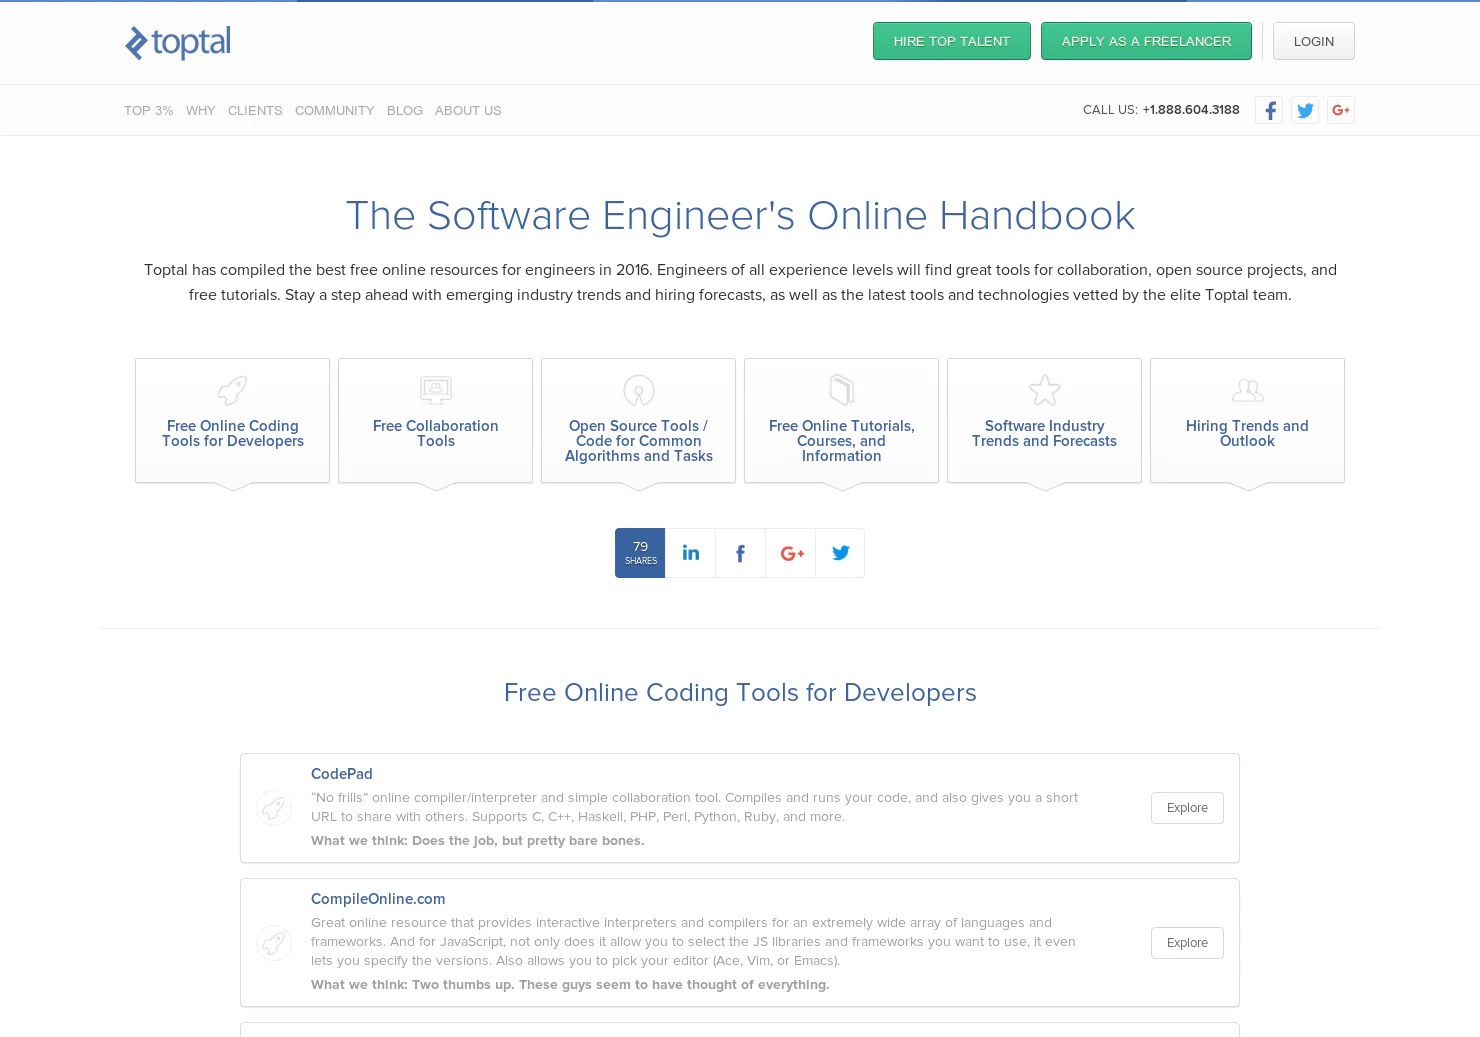Click the 'Call us:' label
The width and height of the screenshot is (1480, 1037).
click(1110, 110)
